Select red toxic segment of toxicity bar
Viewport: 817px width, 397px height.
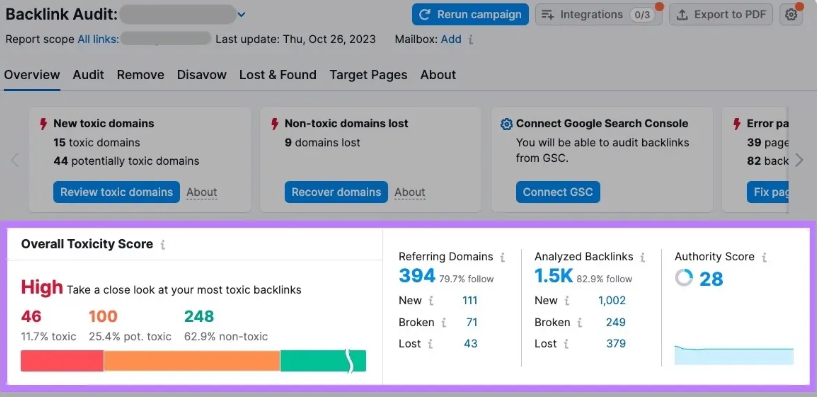coord(62,361)
